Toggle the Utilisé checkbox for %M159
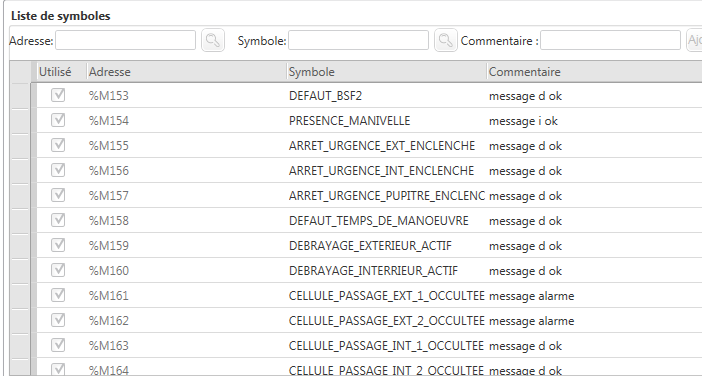This screenshot has width=702, height=376. pyautogui.click(x=58, y=245)
